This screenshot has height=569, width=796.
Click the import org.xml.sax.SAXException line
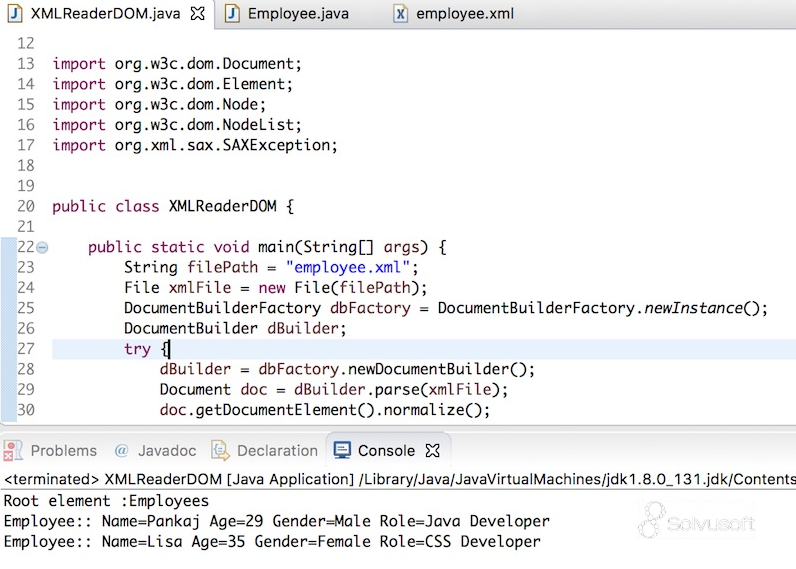(195, 145)
